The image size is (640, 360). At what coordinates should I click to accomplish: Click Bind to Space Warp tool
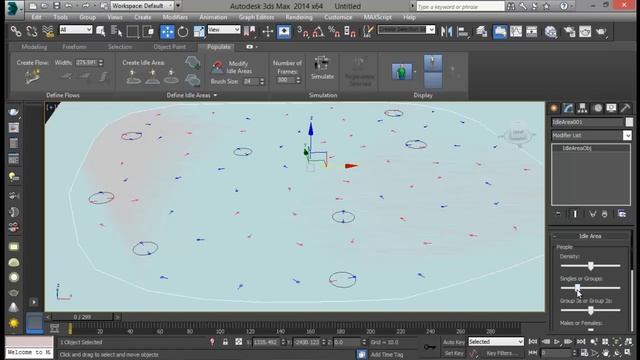[48, 31]
